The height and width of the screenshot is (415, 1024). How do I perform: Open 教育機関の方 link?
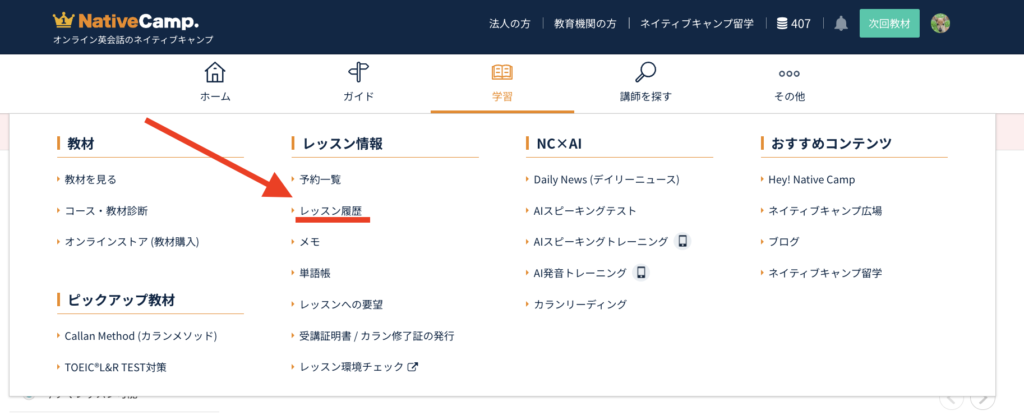pyautogui.click(x=585, y=24)
